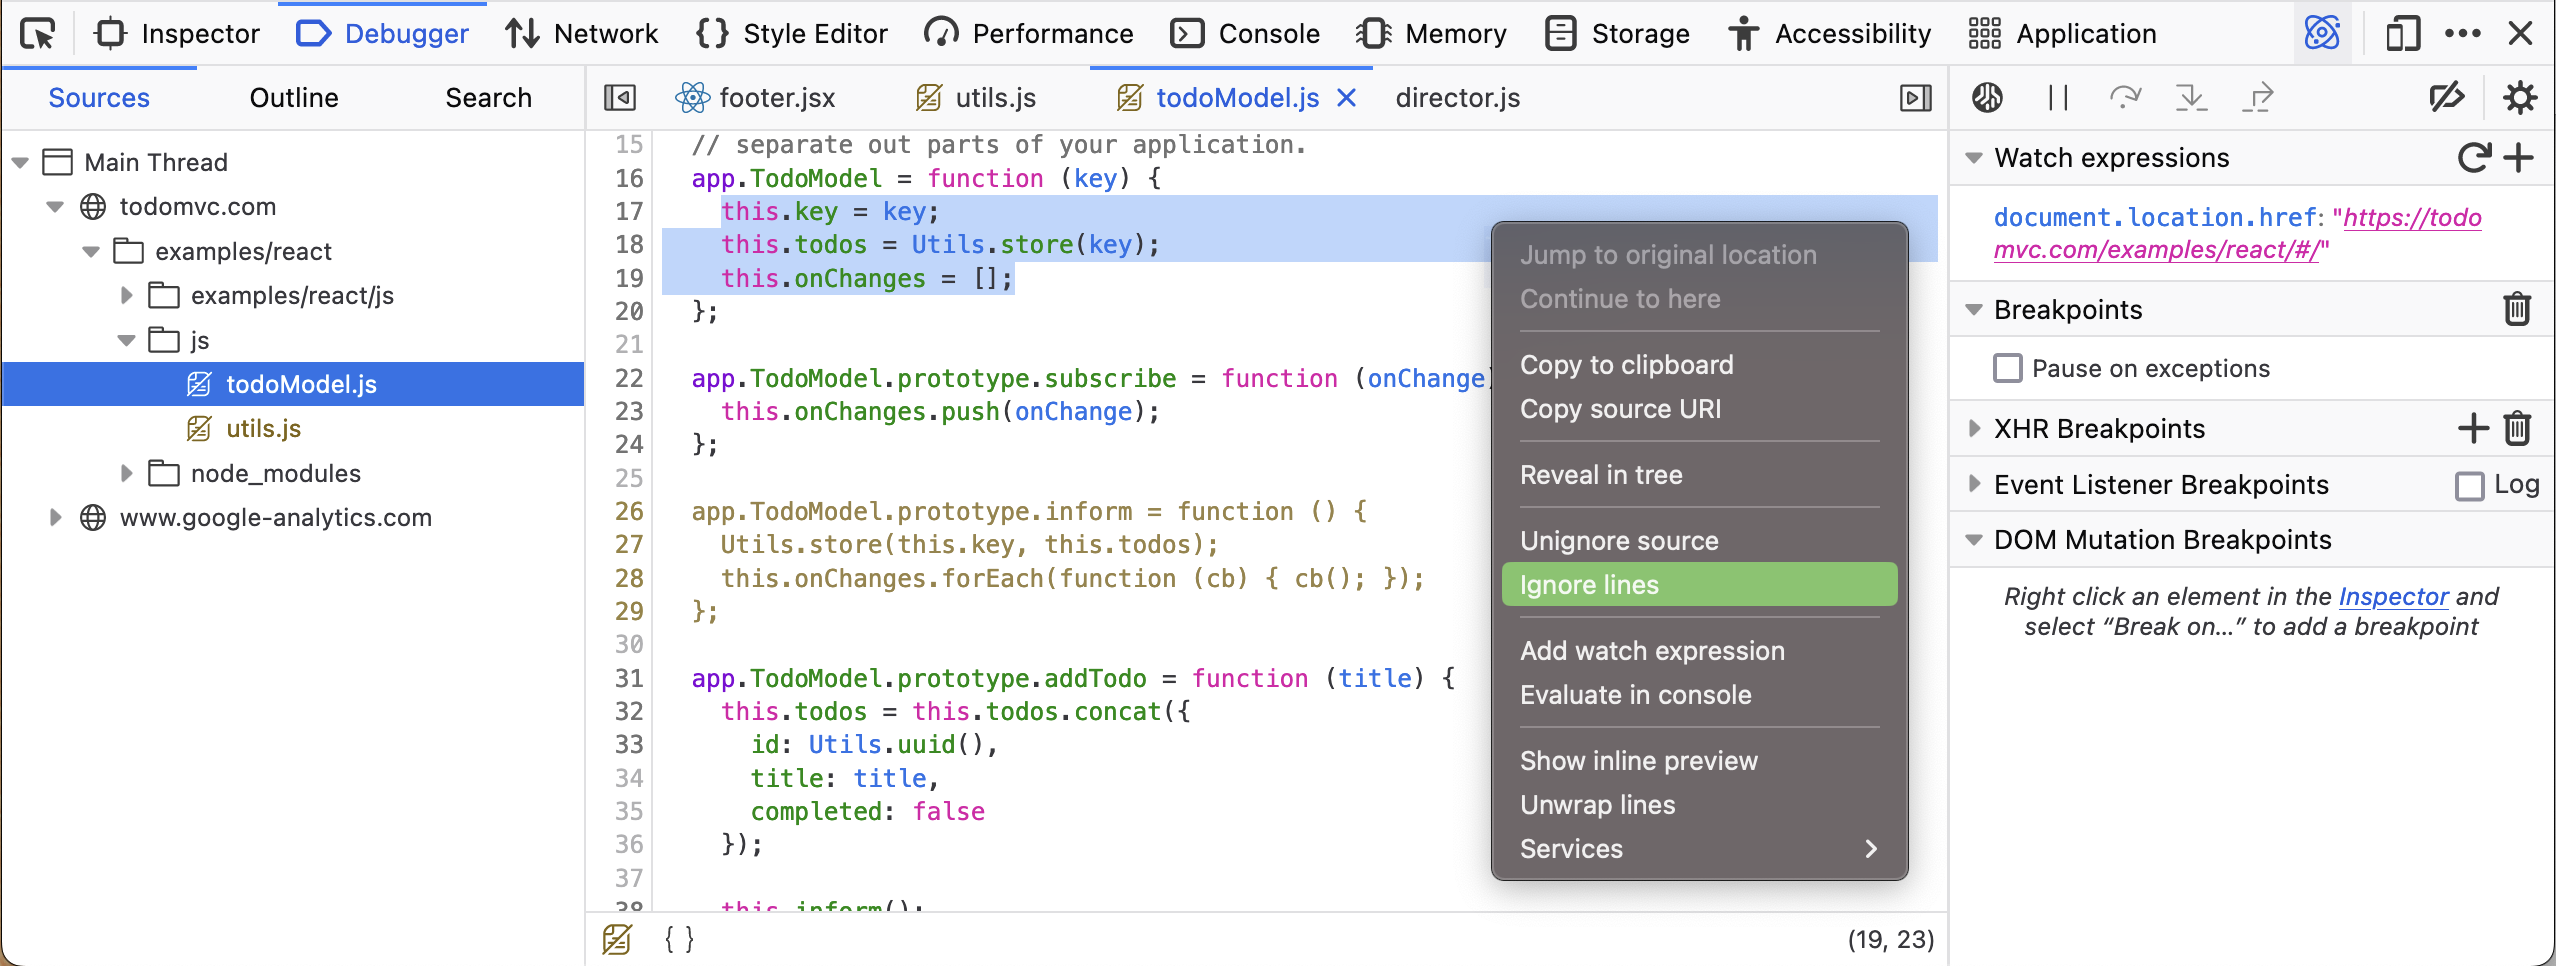Enable Pause on exceptions checkbox
The image size is (2556, 966).
point(2007,369)
